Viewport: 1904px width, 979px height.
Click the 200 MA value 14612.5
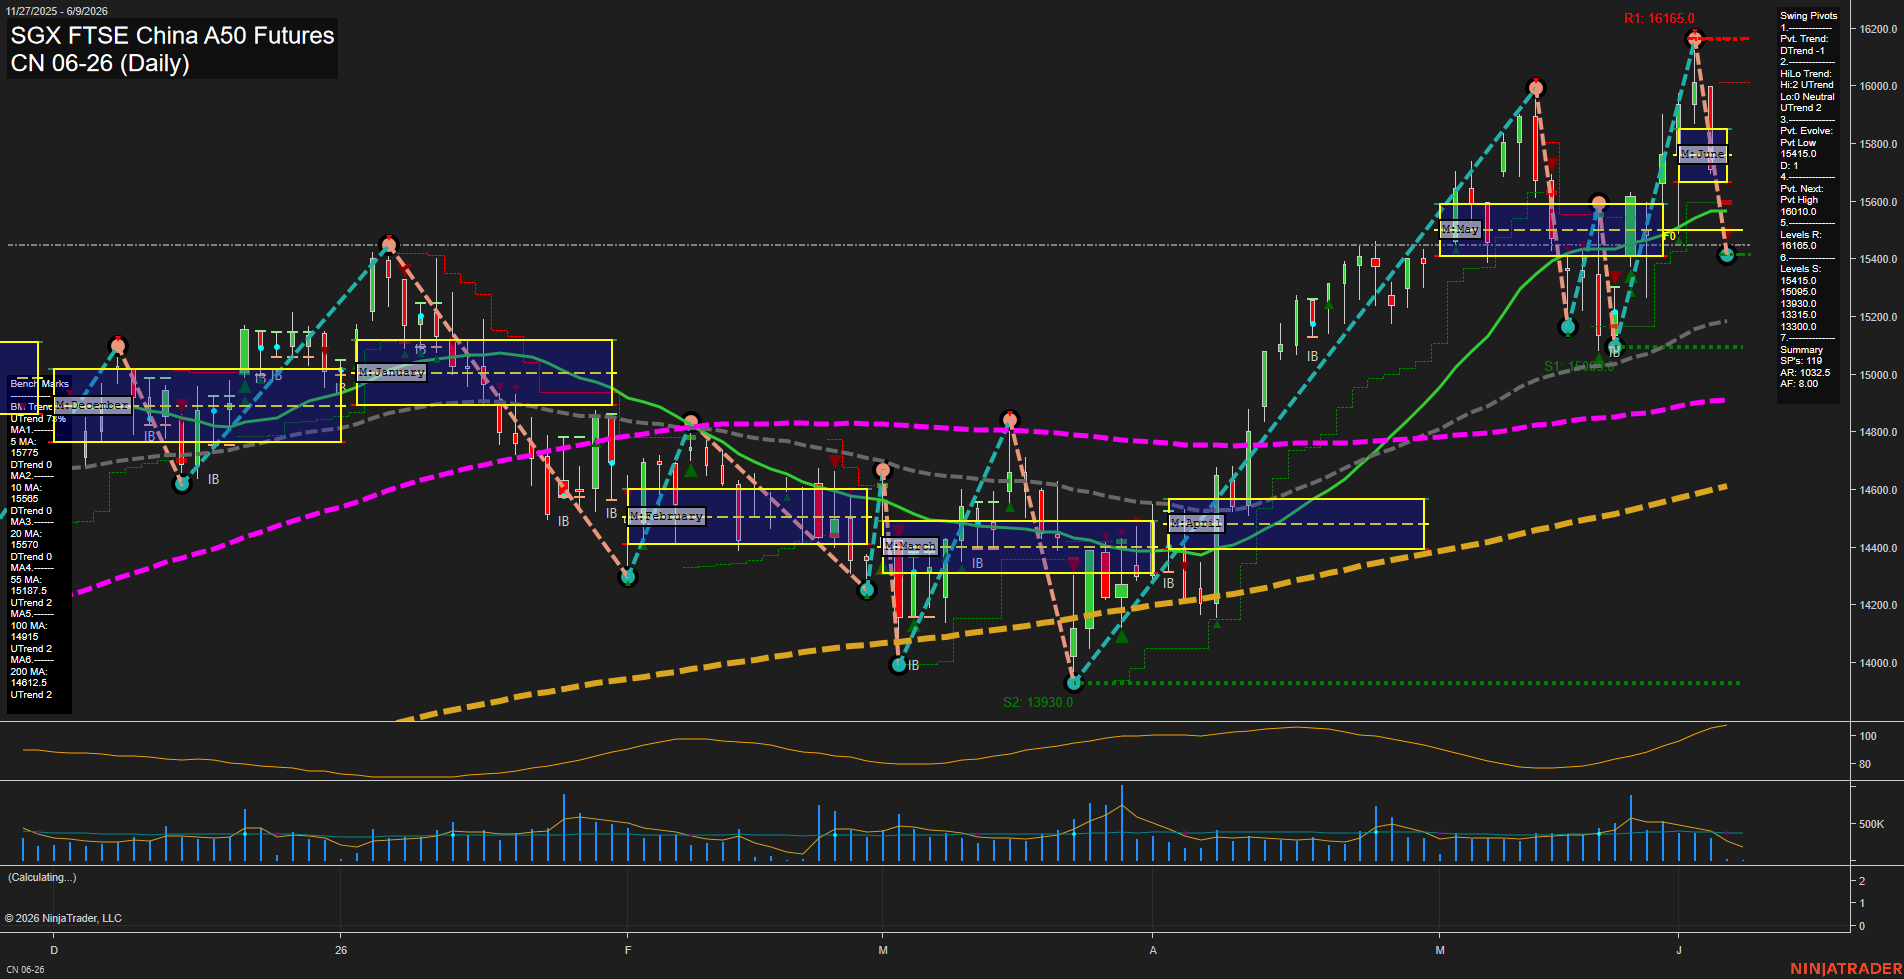click(x=28, y=683)
